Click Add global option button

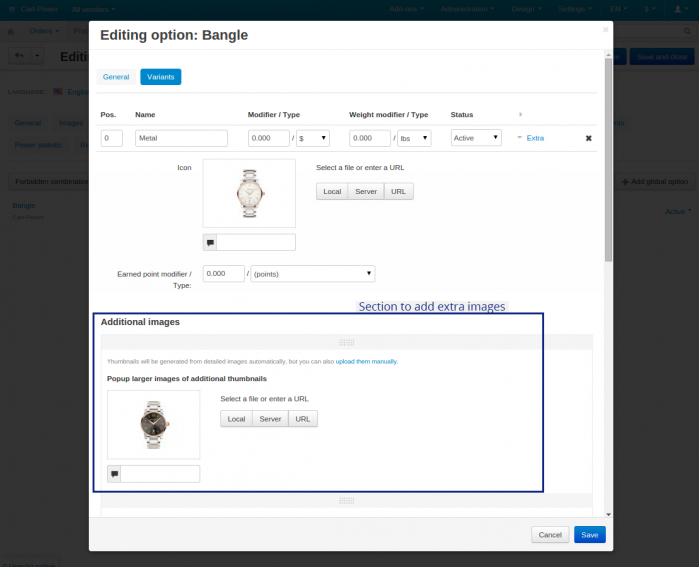[655, 182]
